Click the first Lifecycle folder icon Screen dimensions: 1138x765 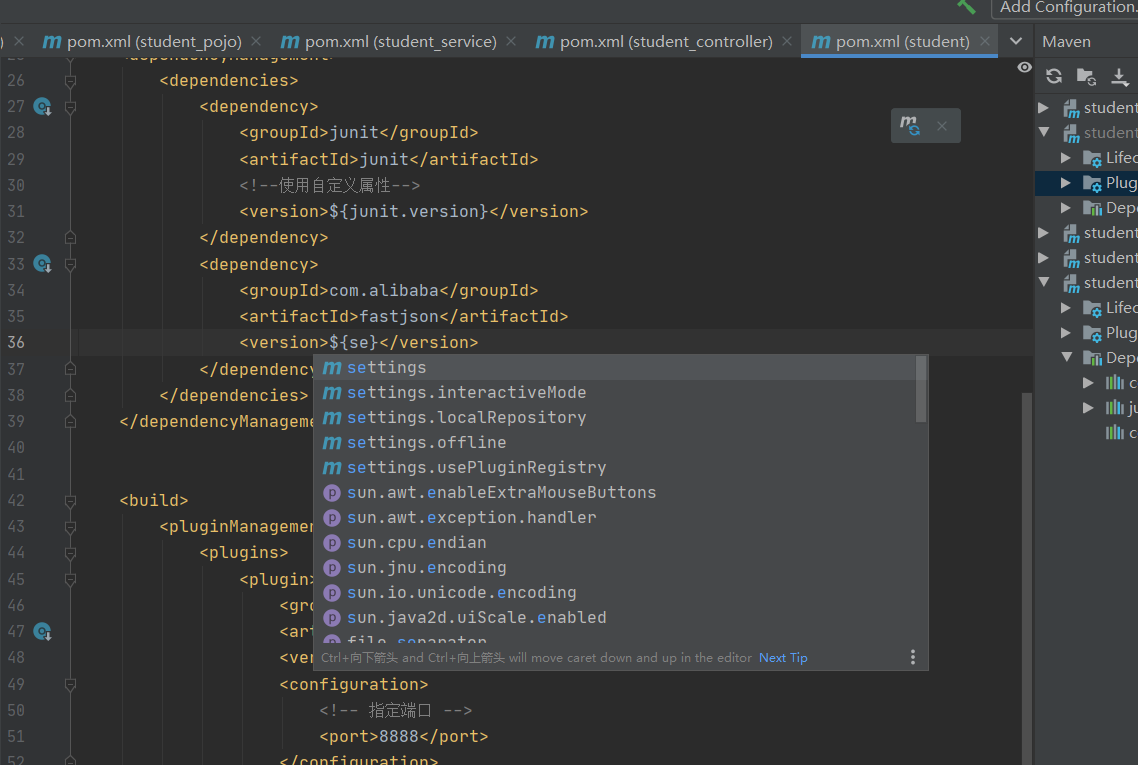[1092, 158]
